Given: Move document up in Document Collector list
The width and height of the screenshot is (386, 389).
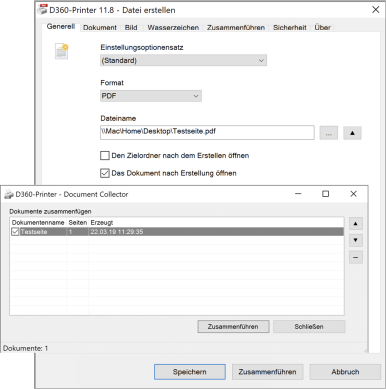Looking at the screenshot, I should click(x=356, y=224).
